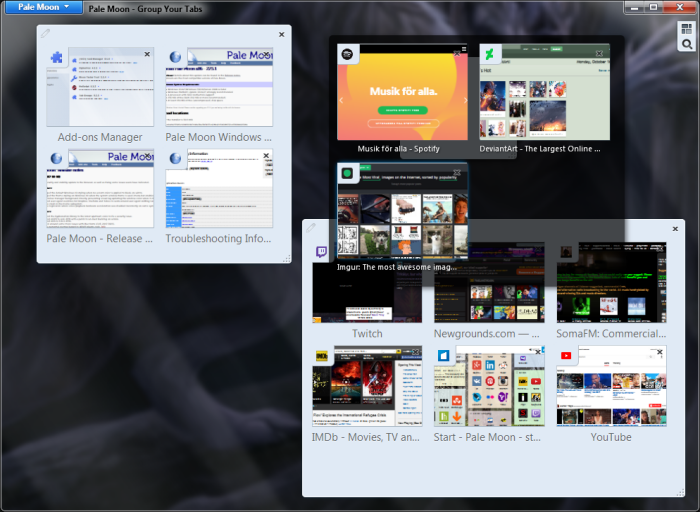Click resize handle of the Twitch group
Image resolution: width=700 pixels, height=512 pixels.
pos(680,492)
